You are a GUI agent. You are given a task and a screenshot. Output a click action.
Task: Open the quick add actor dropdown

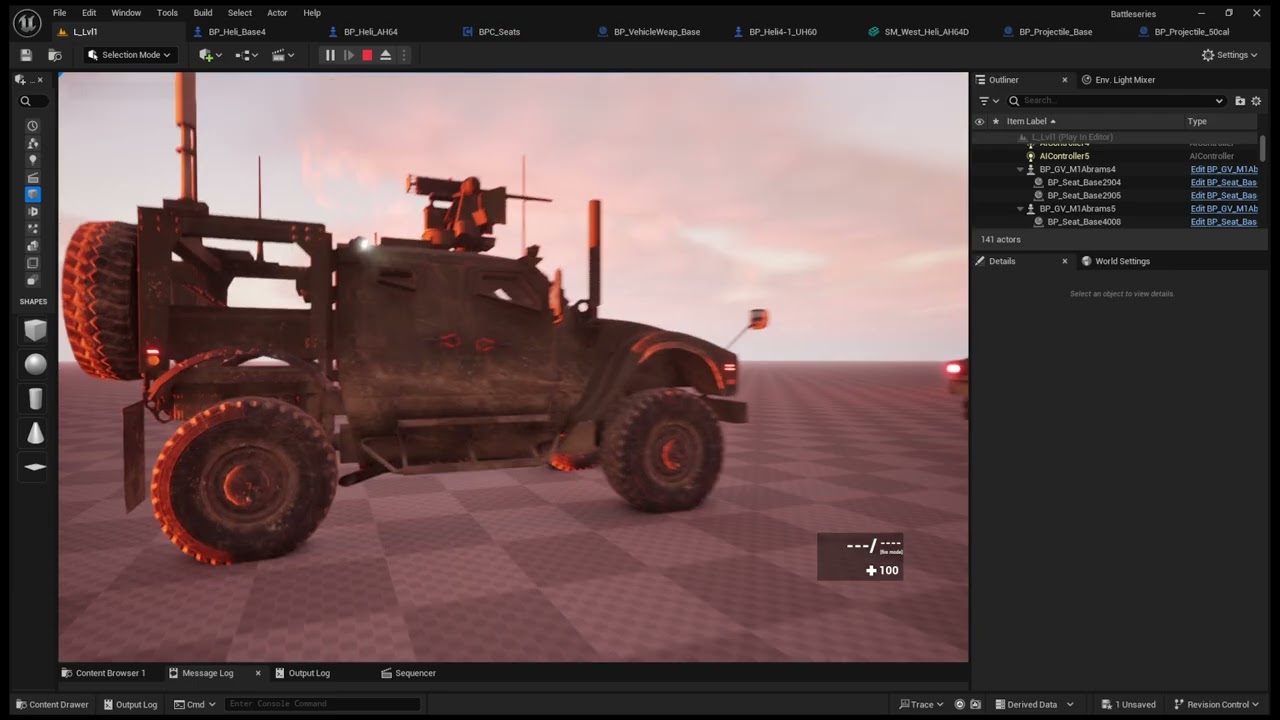[x=210, y=55]
